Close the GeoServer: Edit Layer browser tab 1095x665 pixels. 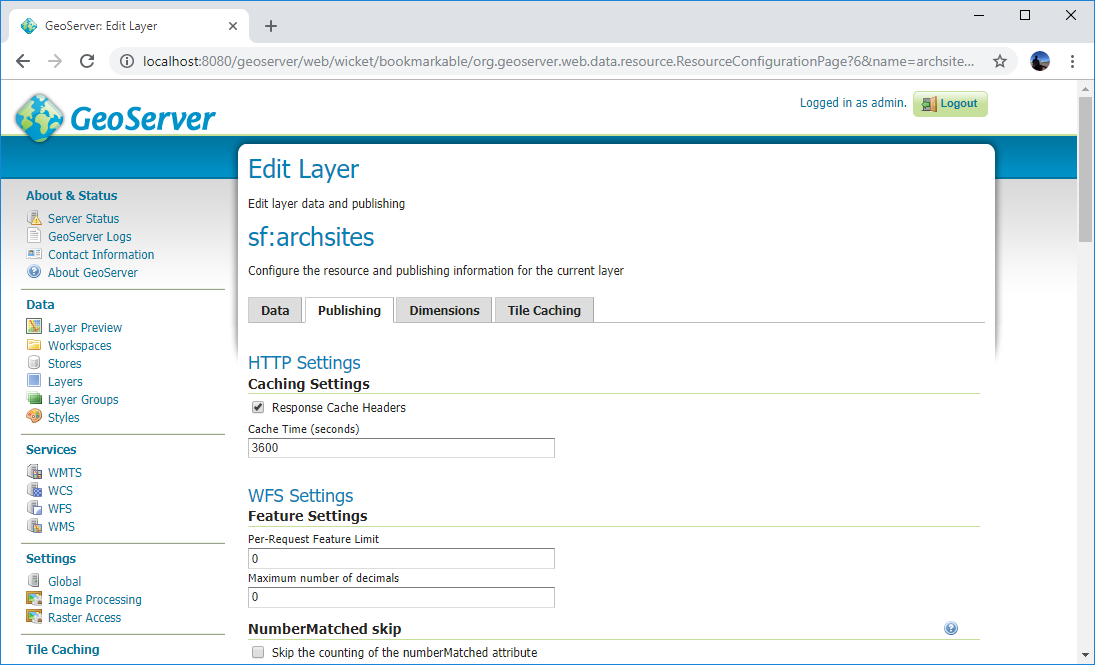[233, 26]
